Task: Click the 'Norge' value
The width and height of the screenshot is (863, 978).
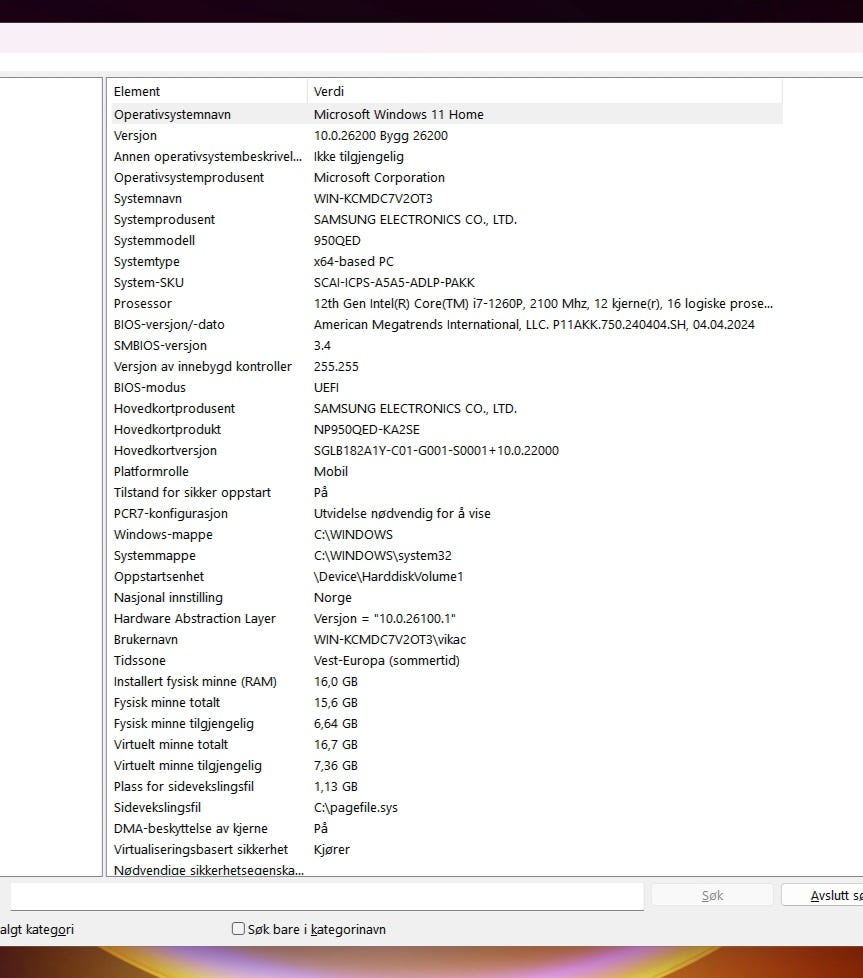Action: [332, 598]
